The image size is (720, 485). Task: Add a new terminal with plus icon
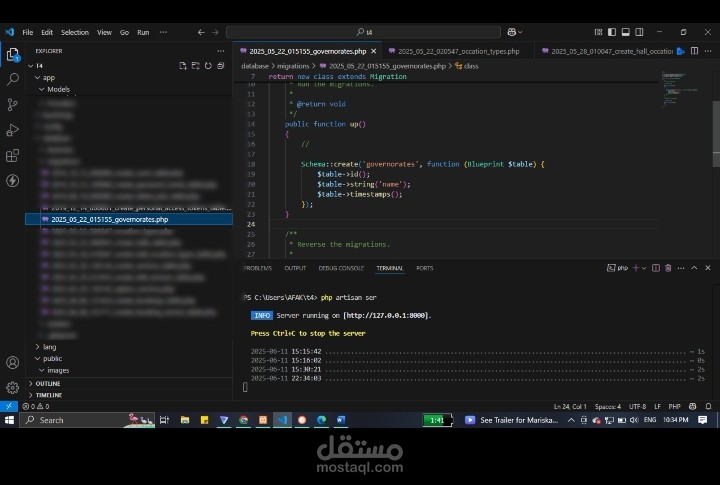pos(636,268)
